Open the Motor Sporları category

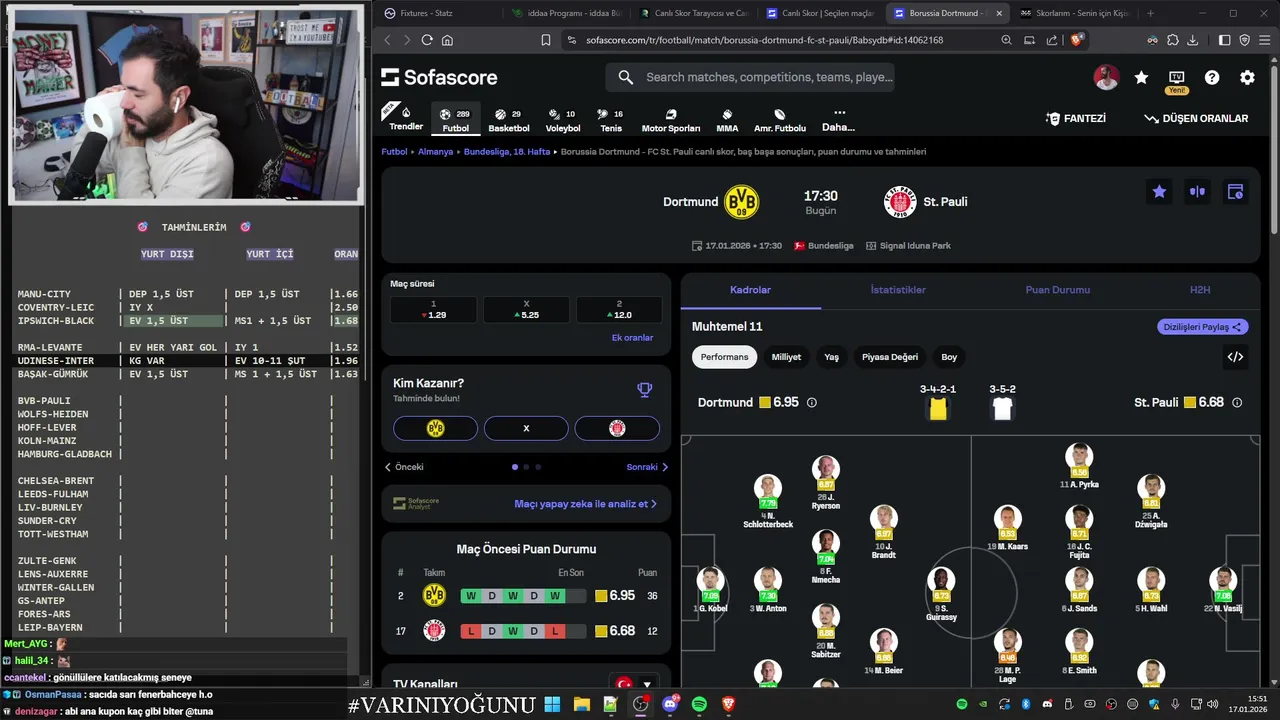point(671,120)
